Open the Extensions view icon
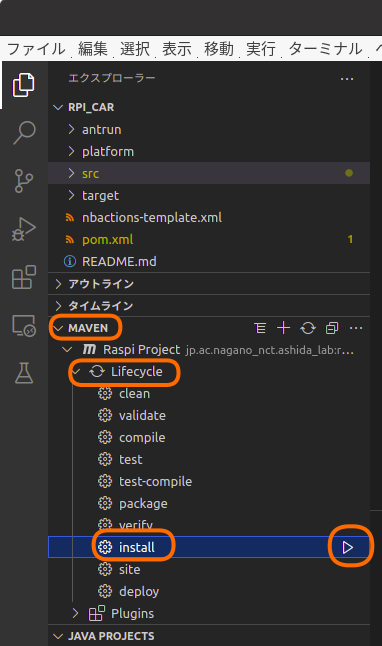This screenshot has height=646, width=382. point(23,277)
